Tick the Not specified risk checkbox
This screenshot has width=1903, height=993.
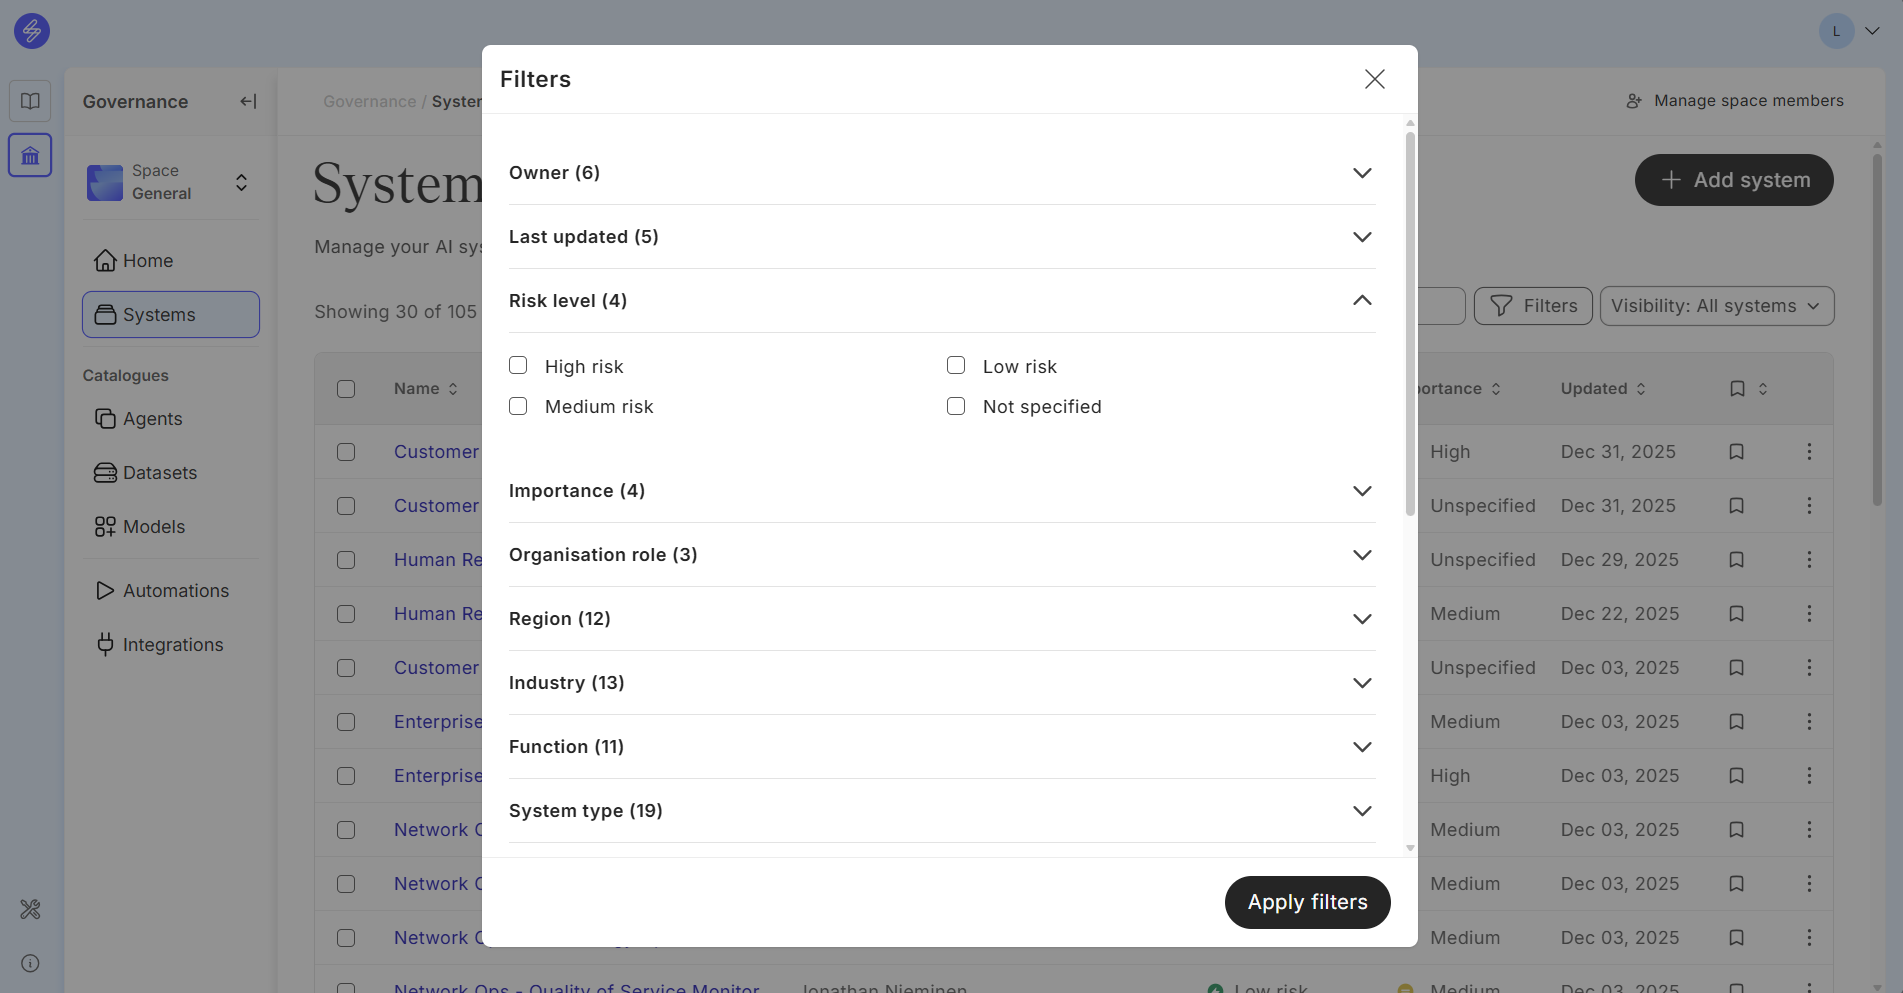[x=956, y=406]
